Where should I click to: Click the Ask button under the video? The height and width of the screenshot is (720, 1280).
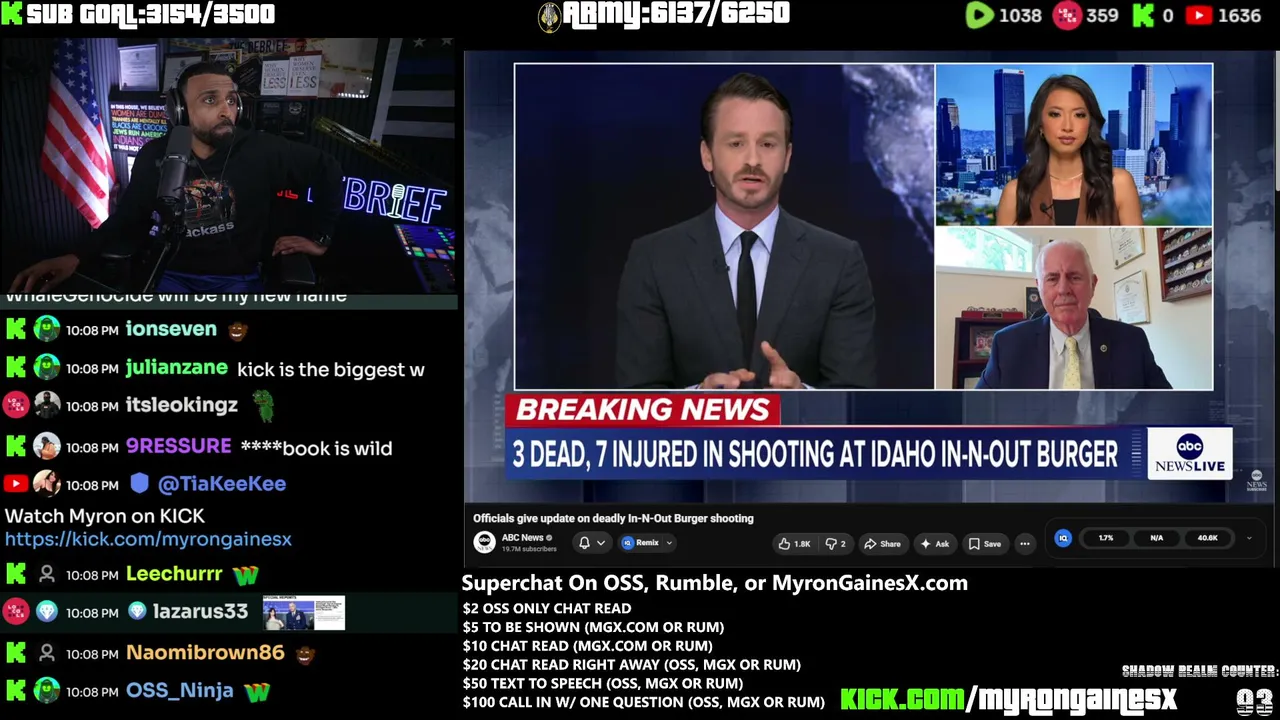934,544
